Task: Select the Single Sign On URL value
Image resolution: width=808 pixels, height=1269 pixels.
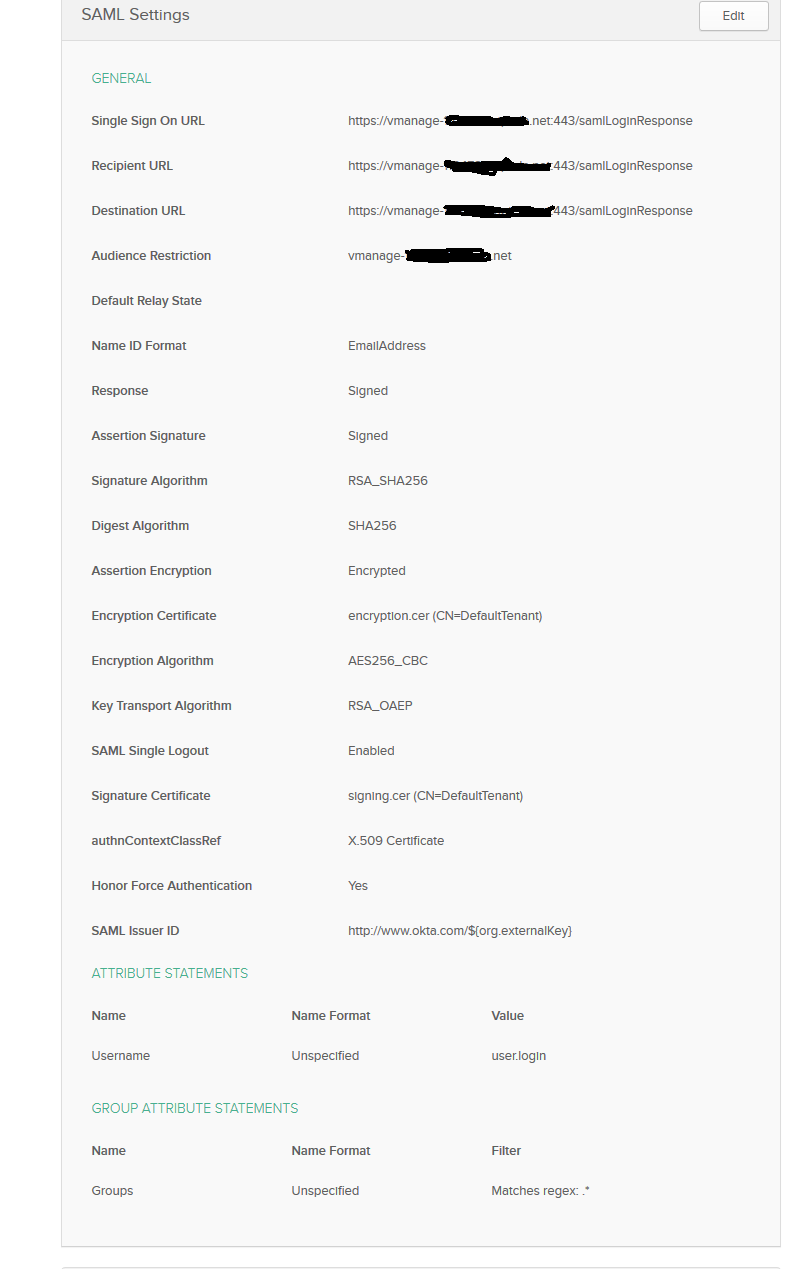Action: pyautogui.click(x=520, y=120)
